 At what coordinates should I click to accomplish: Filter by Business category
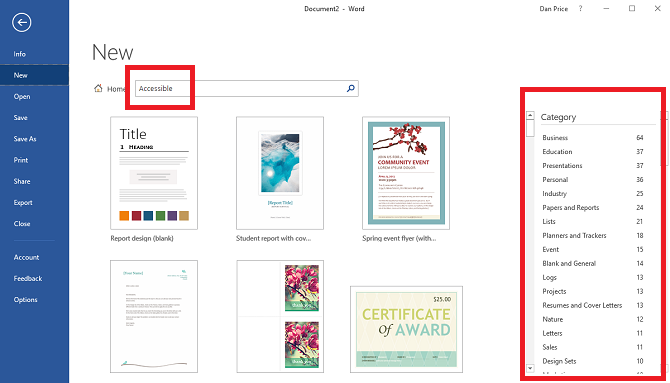(x=593, y=138)
